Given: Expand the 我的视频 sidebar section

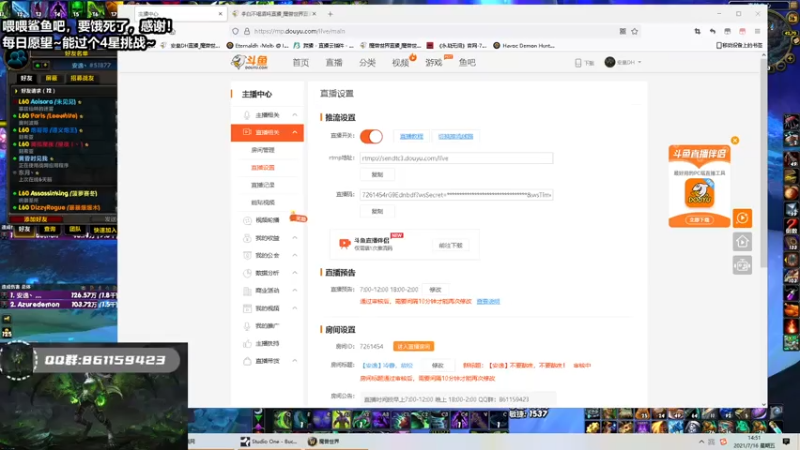Looking at the screenshot, I should (x=295, y=308).
